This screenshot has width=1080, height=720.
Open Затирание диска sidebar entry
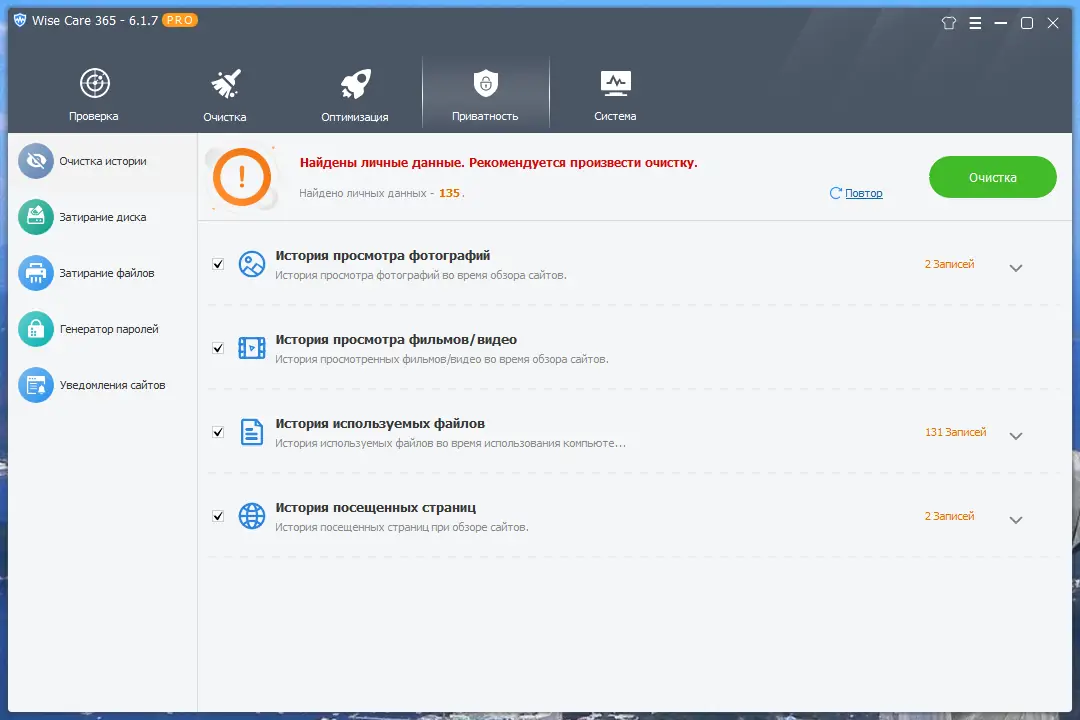(x=103, y=217)
